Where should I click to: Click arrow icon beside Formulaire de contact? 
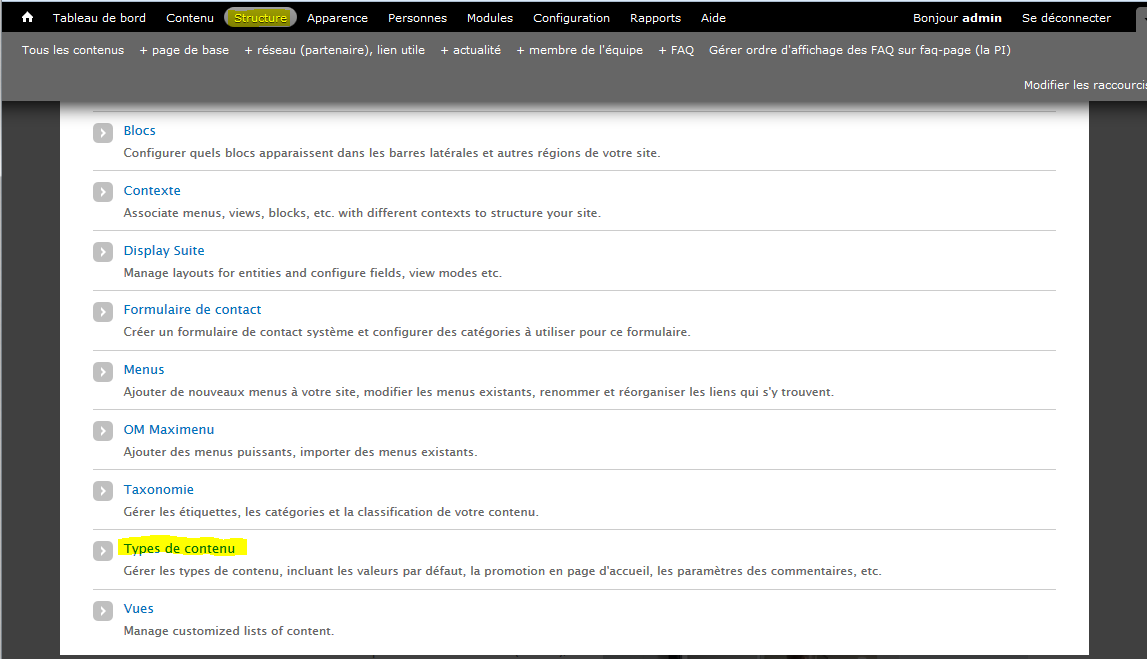pos(103,312)
